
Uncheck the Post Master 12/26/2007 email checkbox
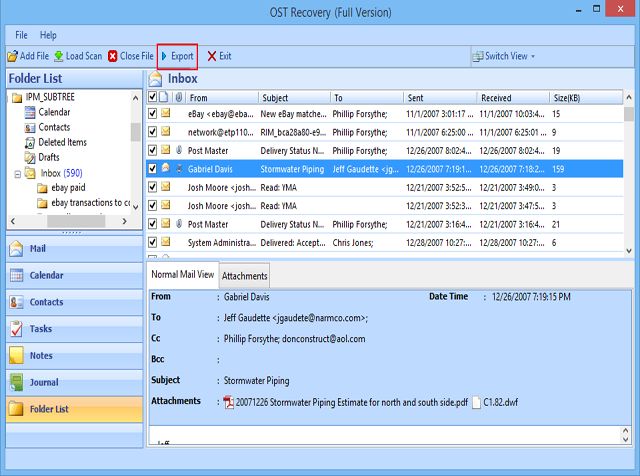(x=152, y=150)
